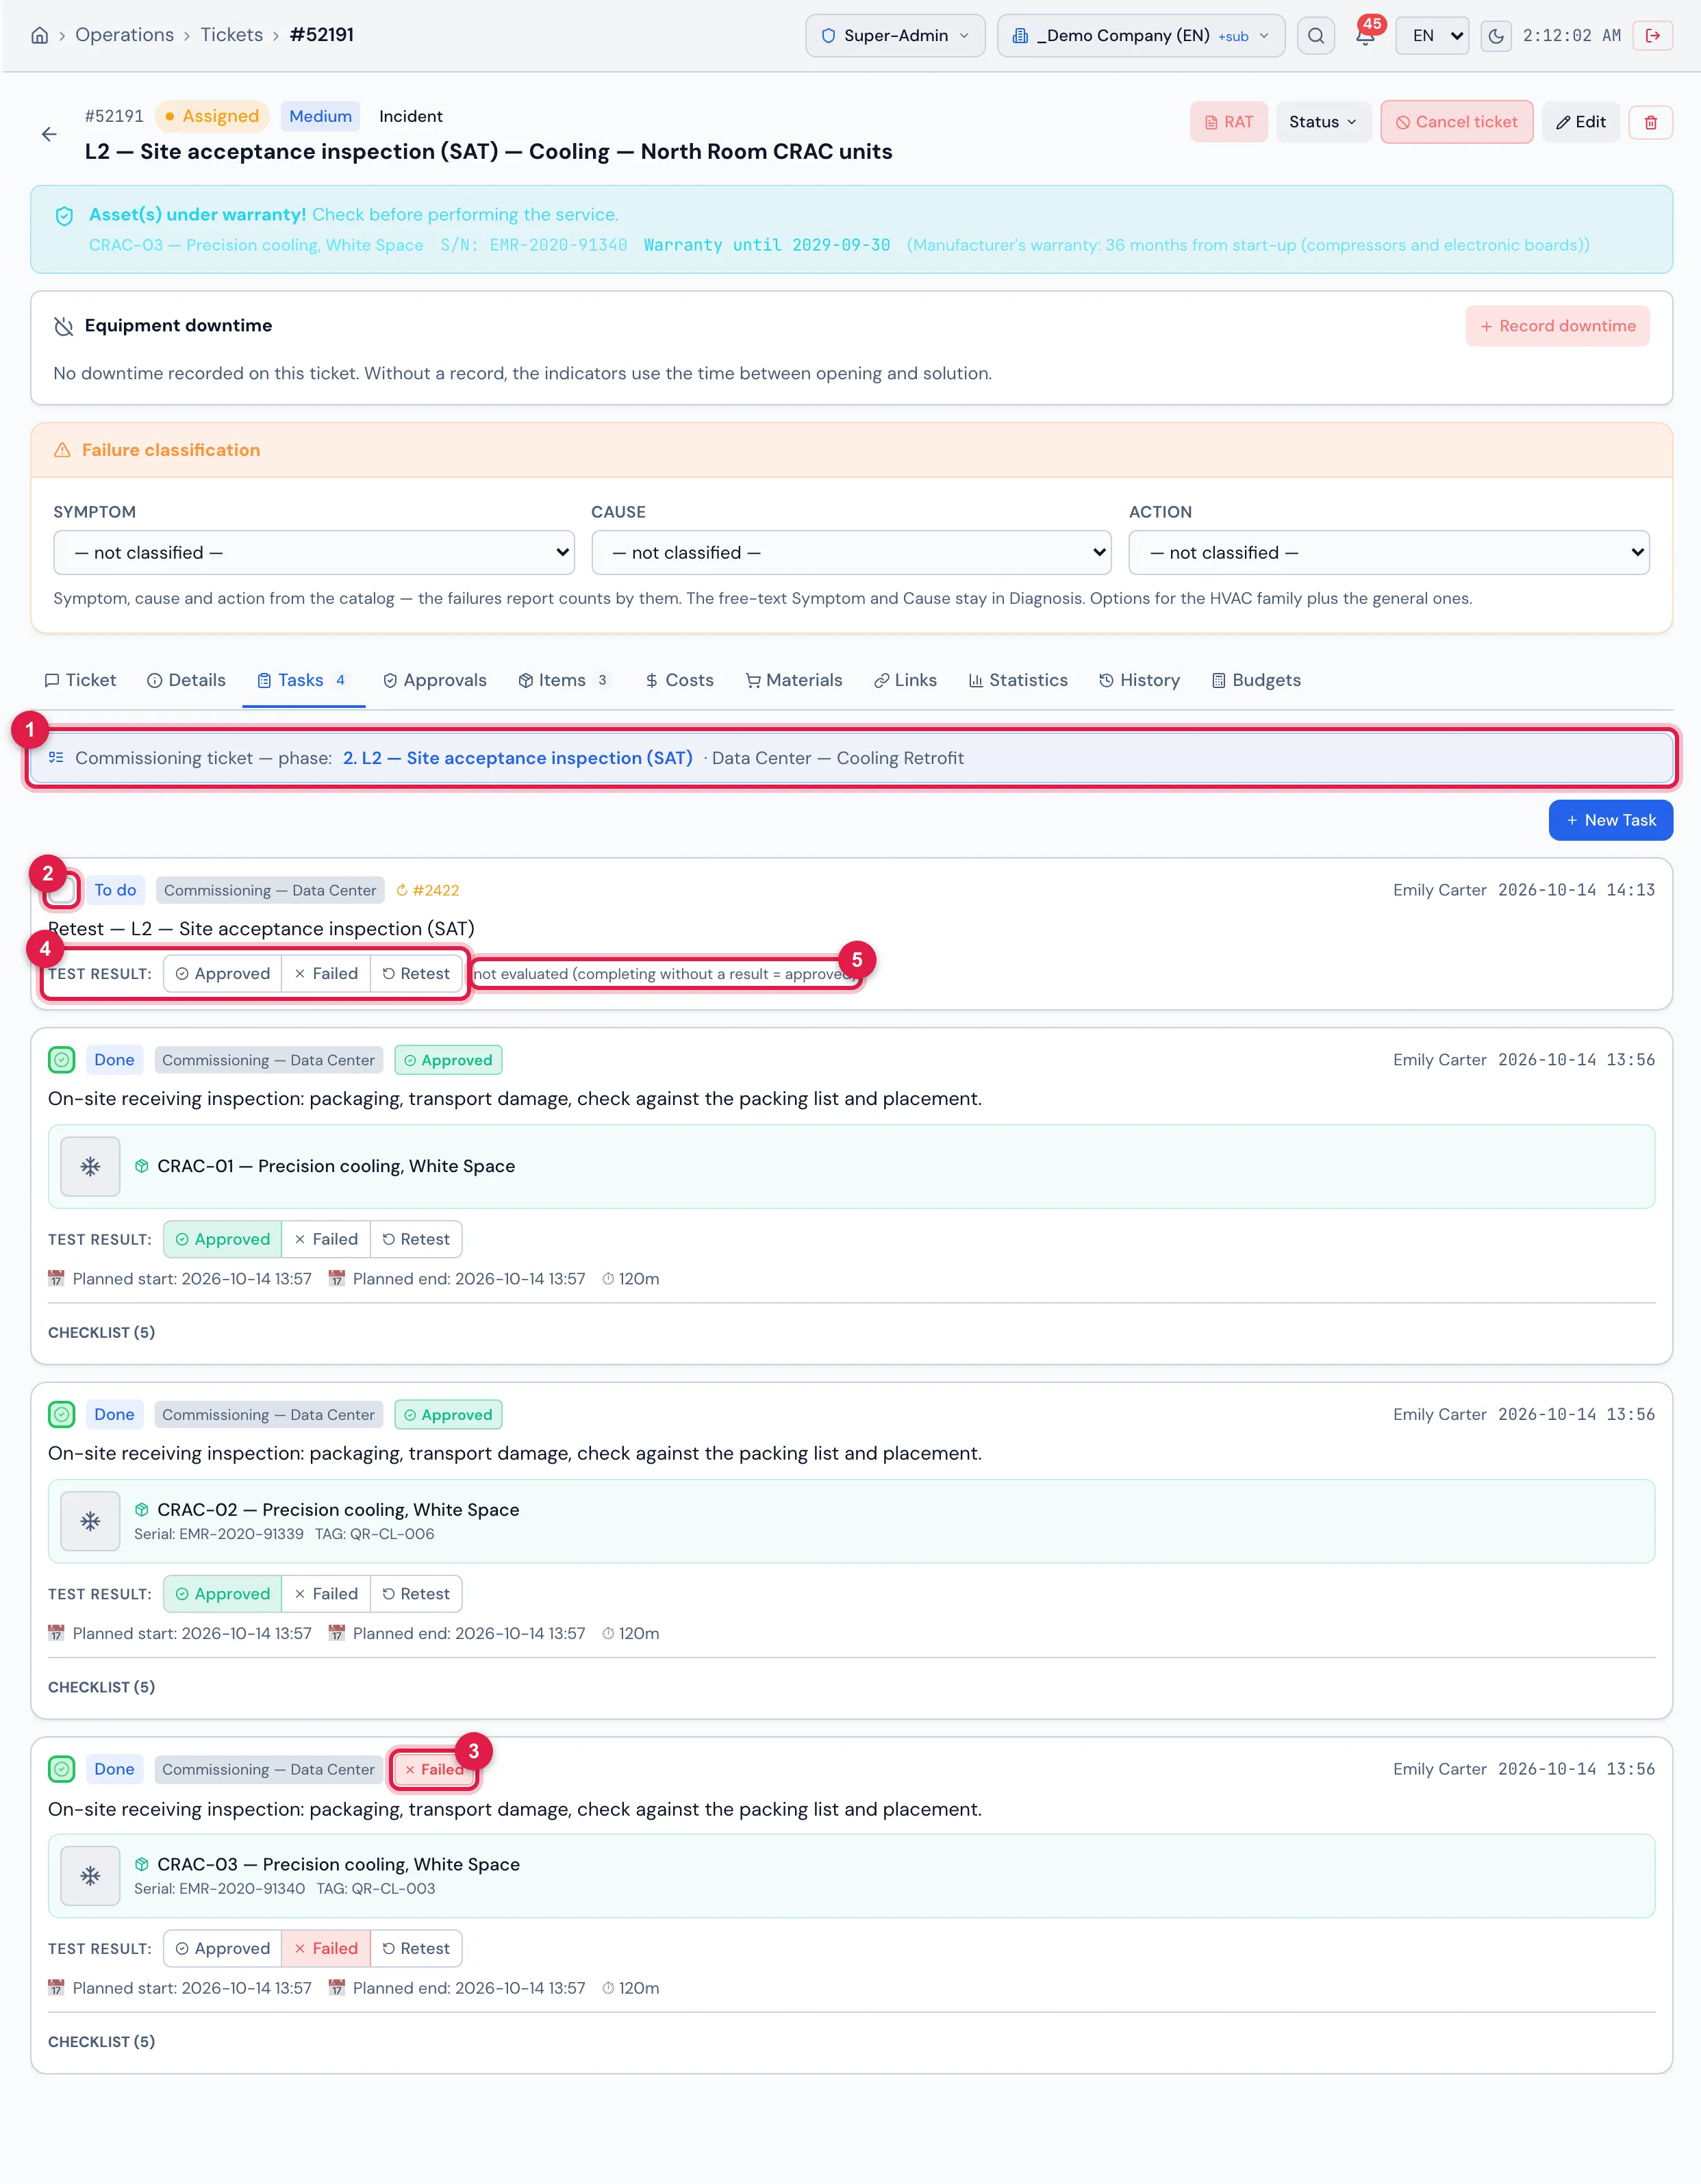Set CRAC-02 test result to Retest
Viewport: 1701px width, 2184px height.
tap(416, 1594)
